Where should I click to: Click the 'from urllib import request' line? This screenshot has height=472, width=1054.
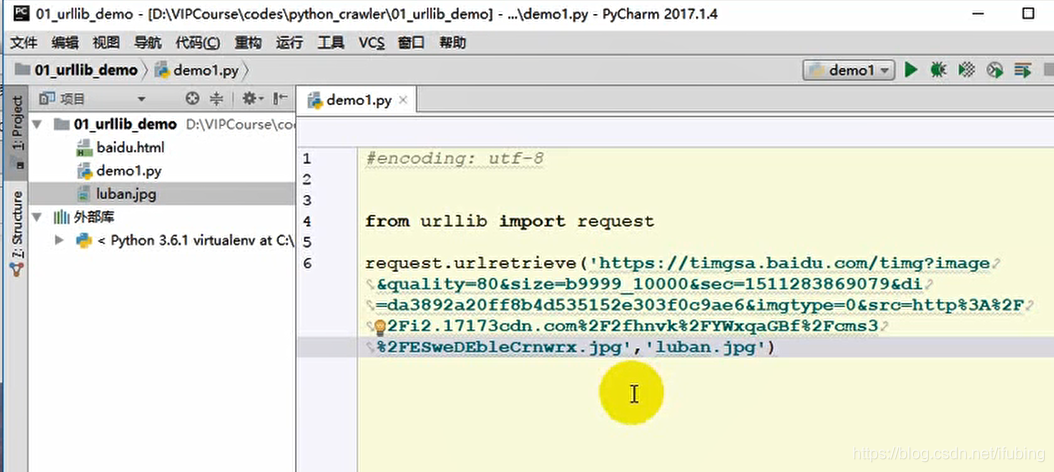[x=510, y=221]
